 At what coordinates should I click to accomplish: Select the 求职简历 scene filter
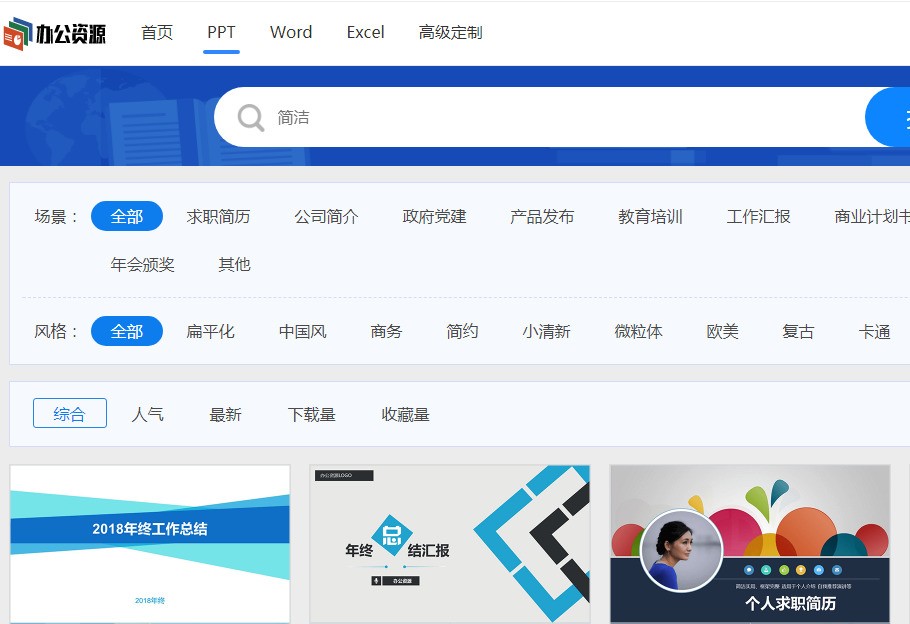coord(218,217)
